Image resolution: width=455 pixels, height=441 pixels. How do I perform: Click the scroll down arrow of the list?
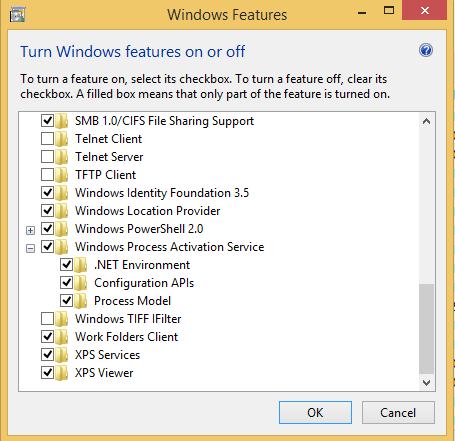(426, 383)
